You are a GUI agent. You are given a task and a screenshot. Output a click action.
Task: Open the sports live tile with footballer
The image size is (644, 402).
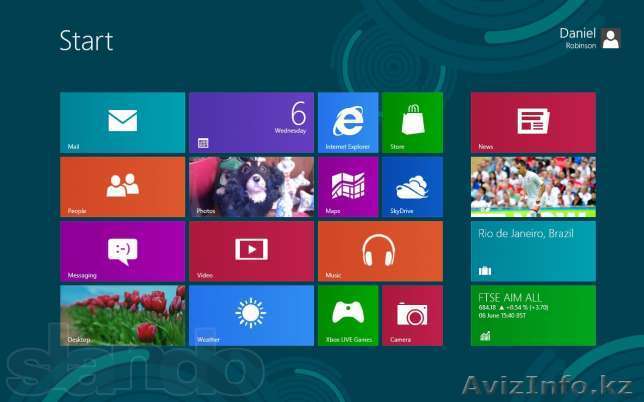click(x=533, y=186)
